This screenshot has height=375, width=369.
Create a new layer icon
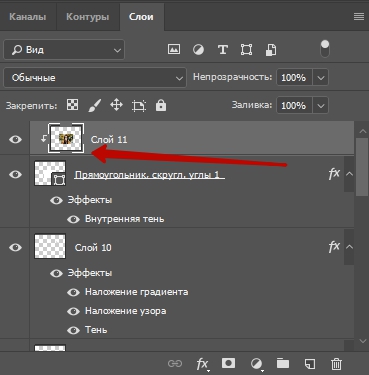coord(310,363)
